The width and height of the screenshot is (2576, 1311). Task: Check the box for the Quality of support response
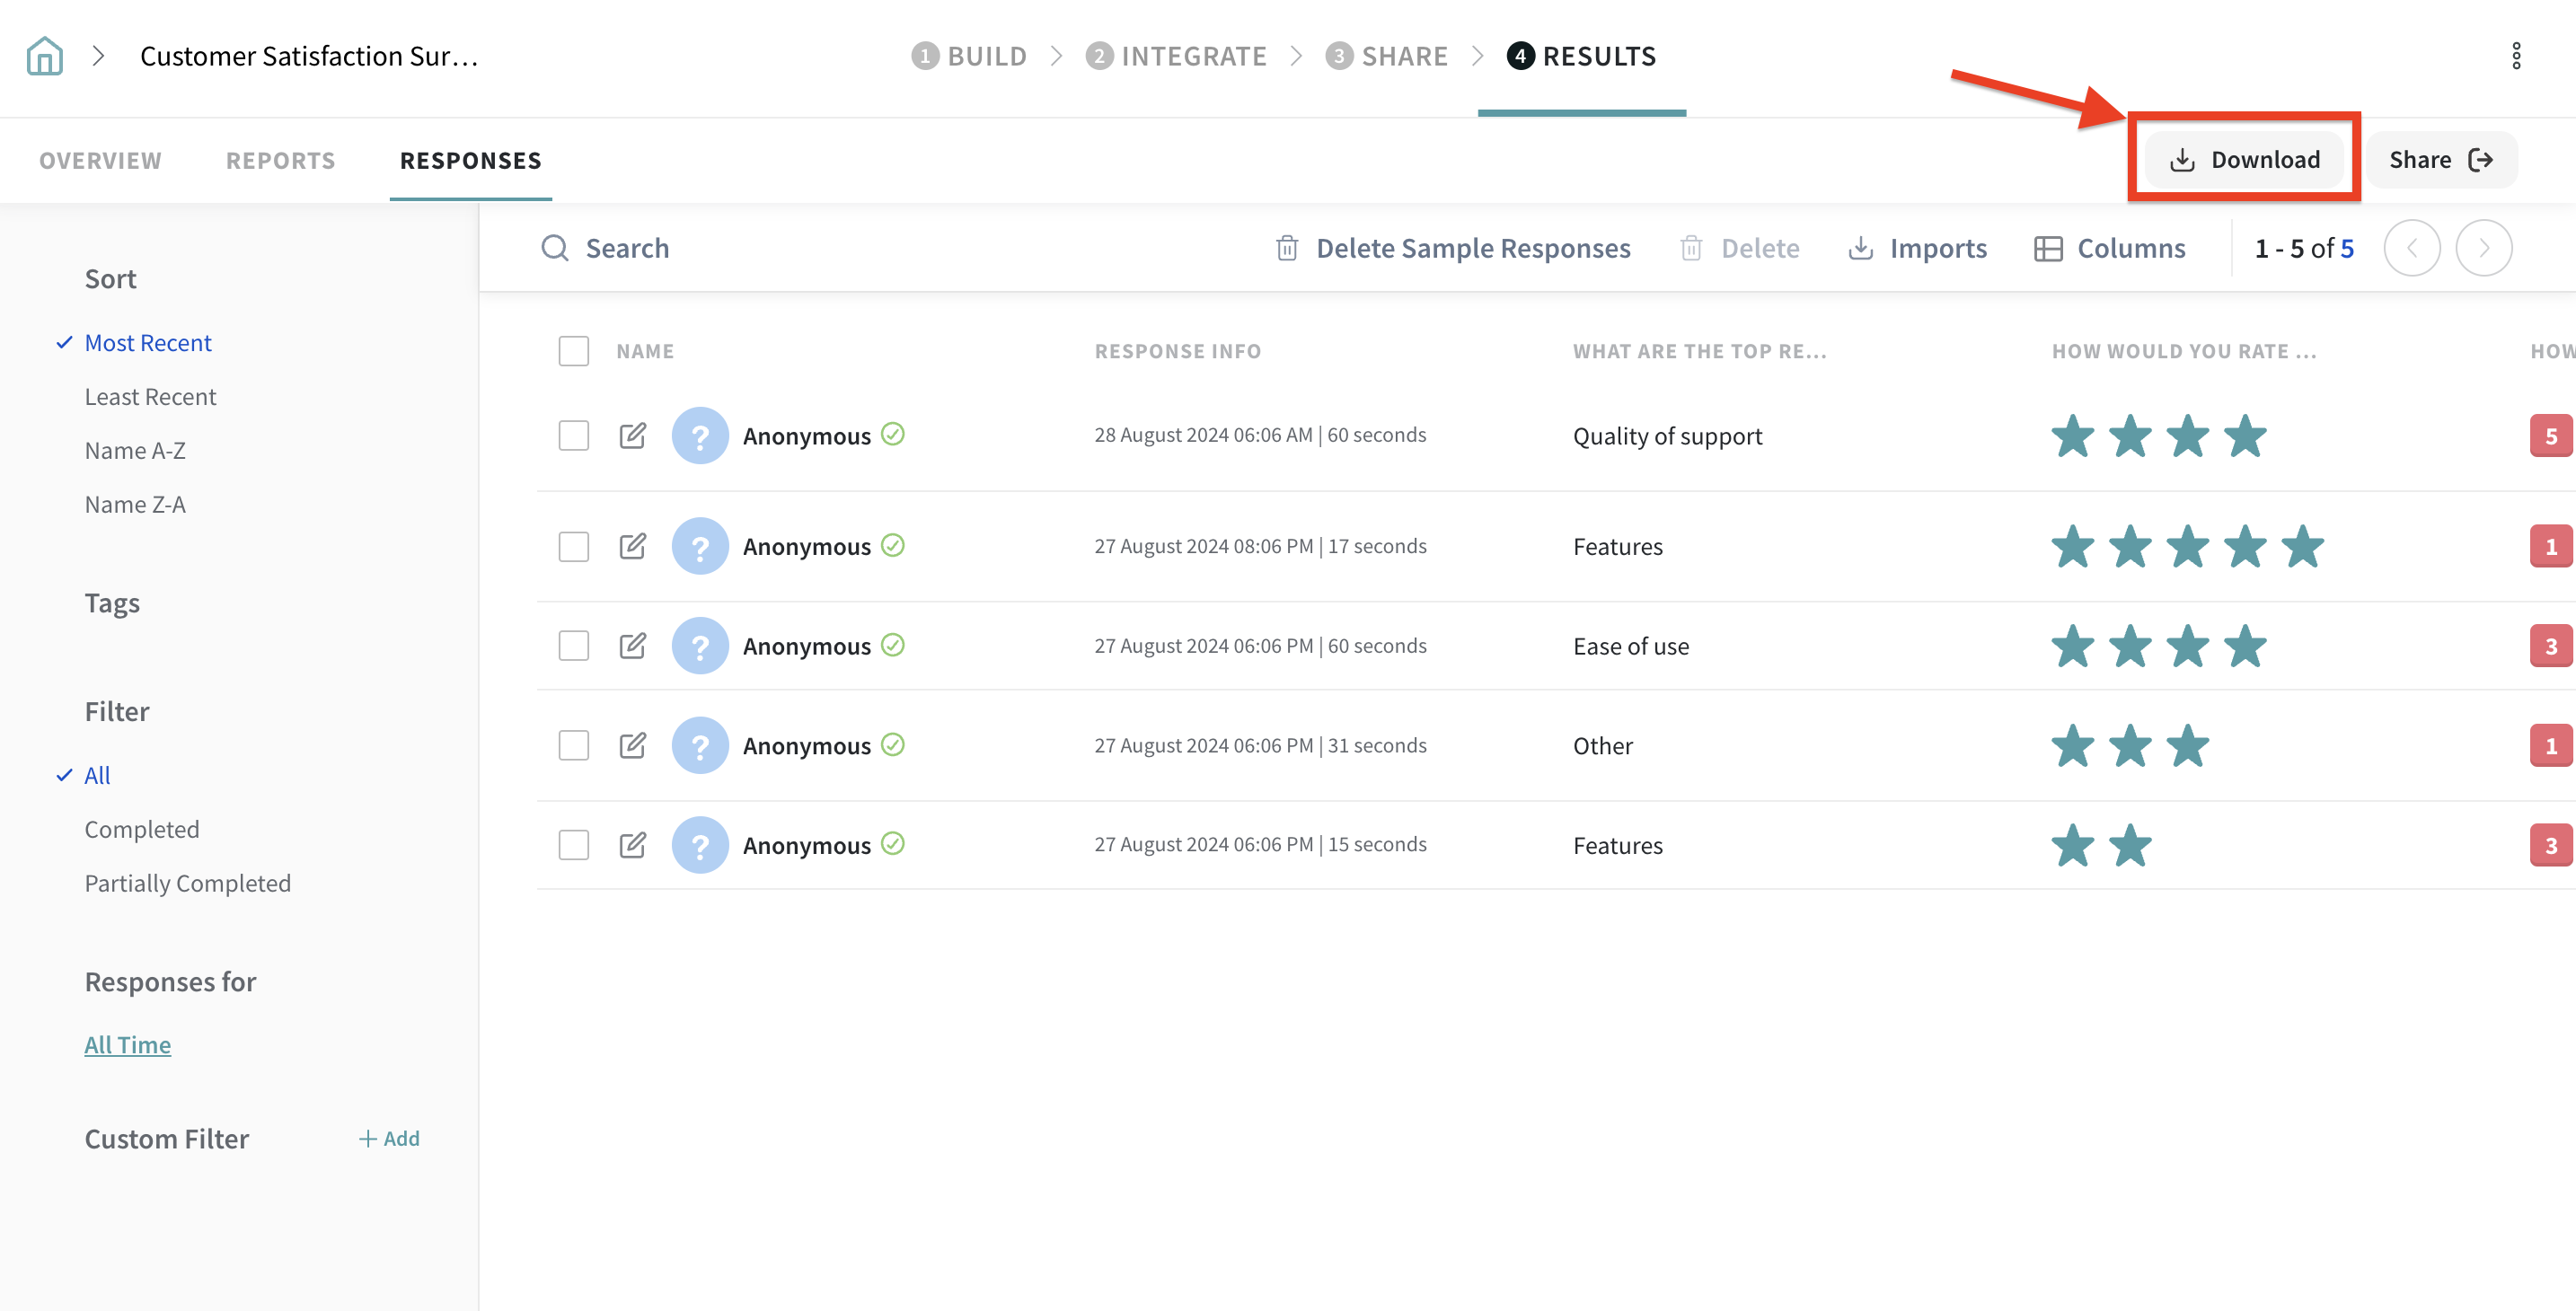coord(574,436)
